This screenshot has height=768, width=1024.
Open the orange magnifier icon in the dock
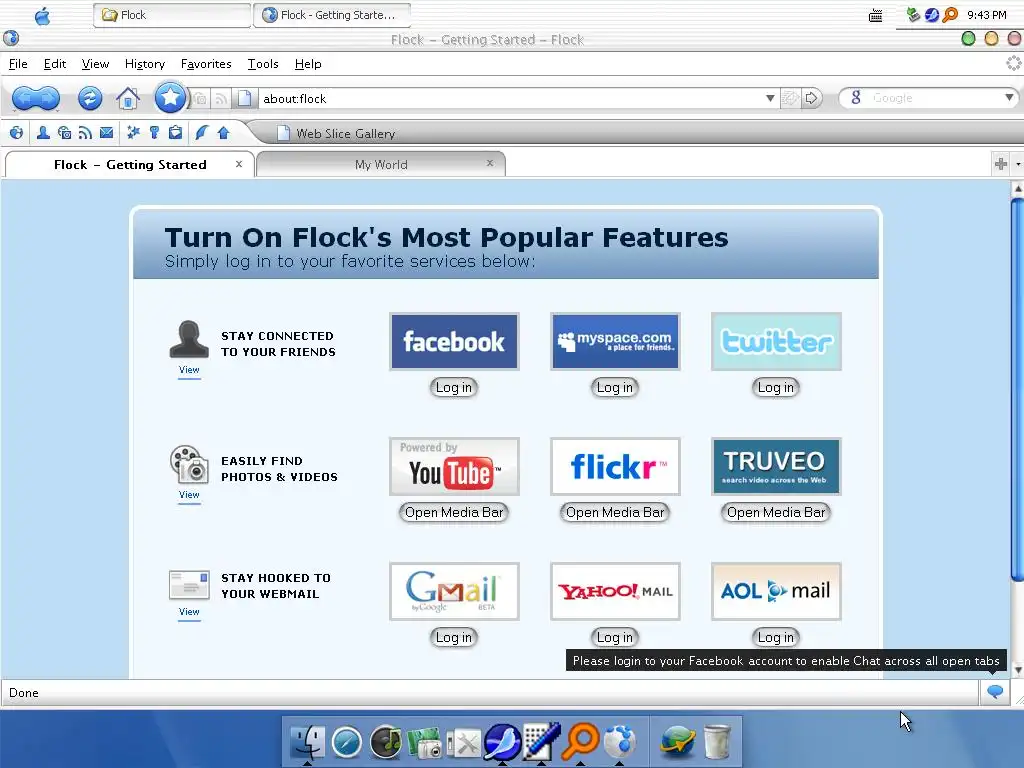[x=581, y=740]
